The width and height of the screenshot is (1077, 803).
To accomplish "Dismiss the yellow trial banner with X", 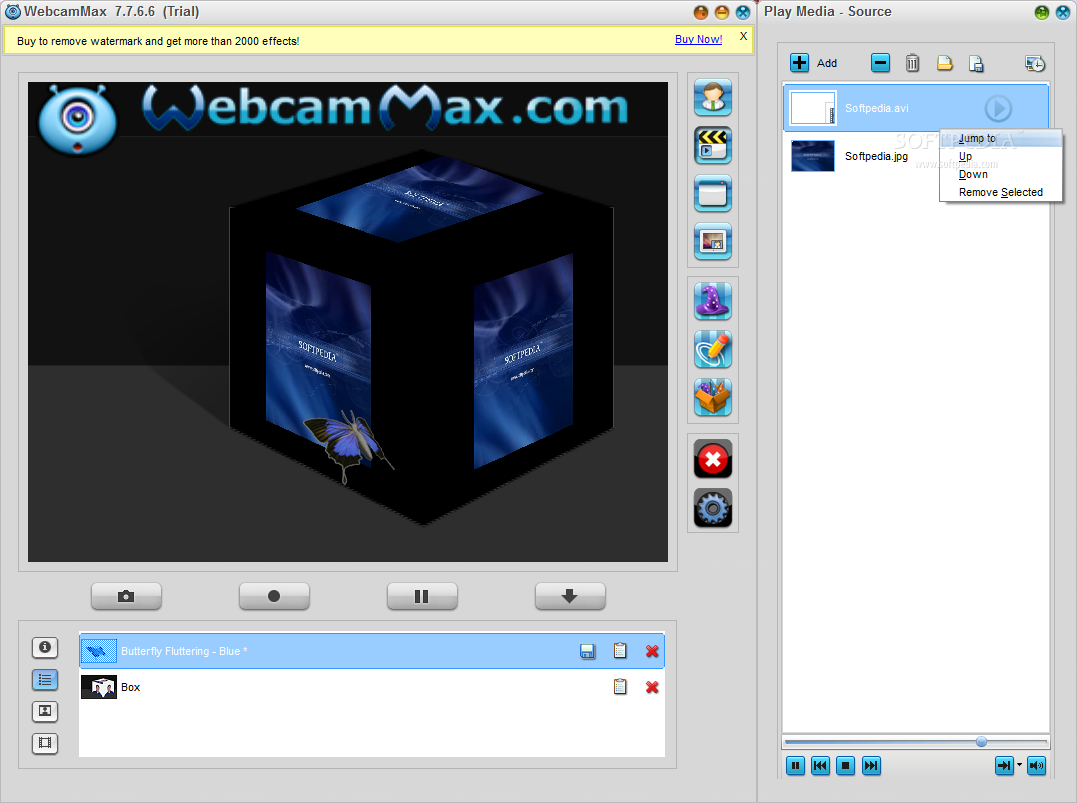I will click(743, 36).
